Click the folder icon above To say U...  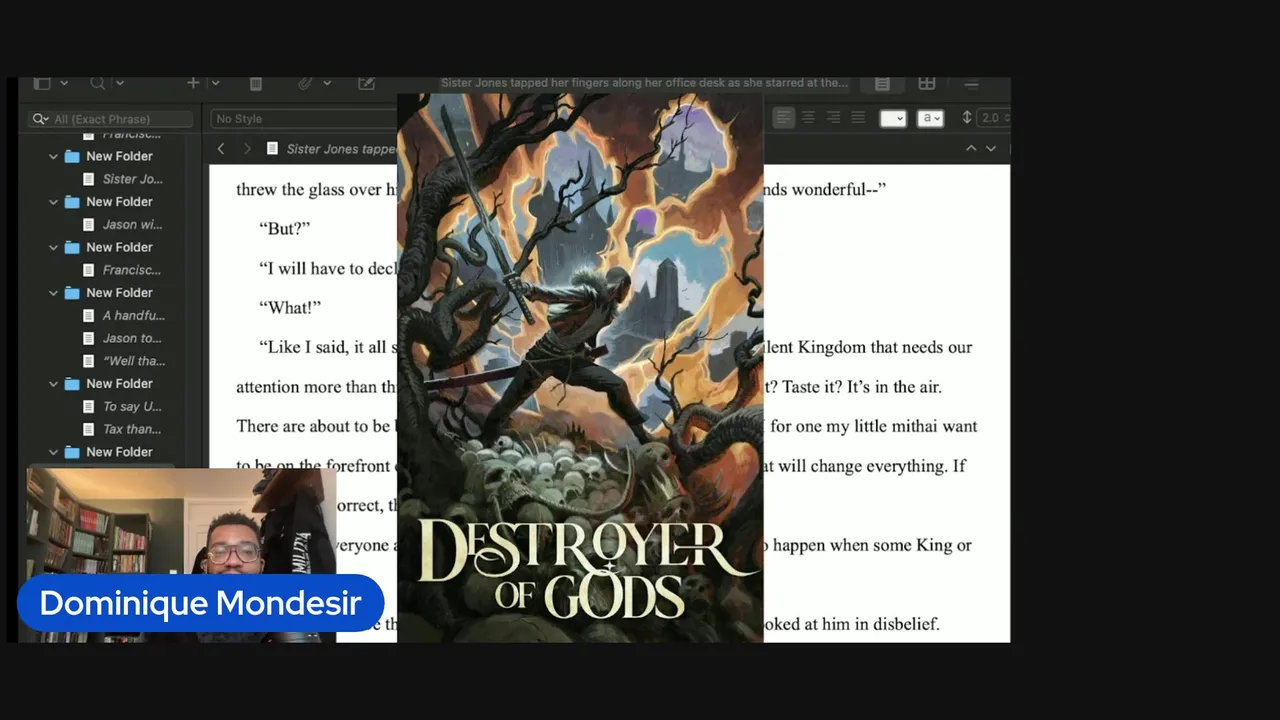tap(72, 384)
